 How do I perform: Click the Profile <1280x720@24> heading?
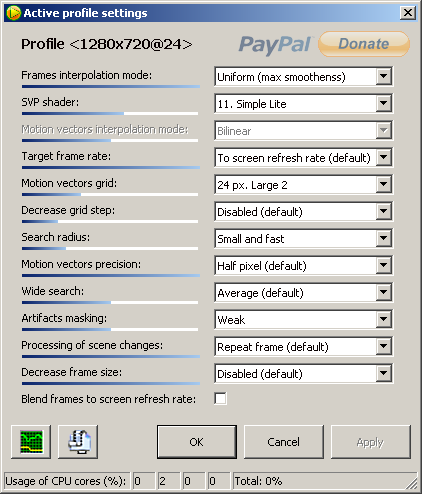pos(107,44)
